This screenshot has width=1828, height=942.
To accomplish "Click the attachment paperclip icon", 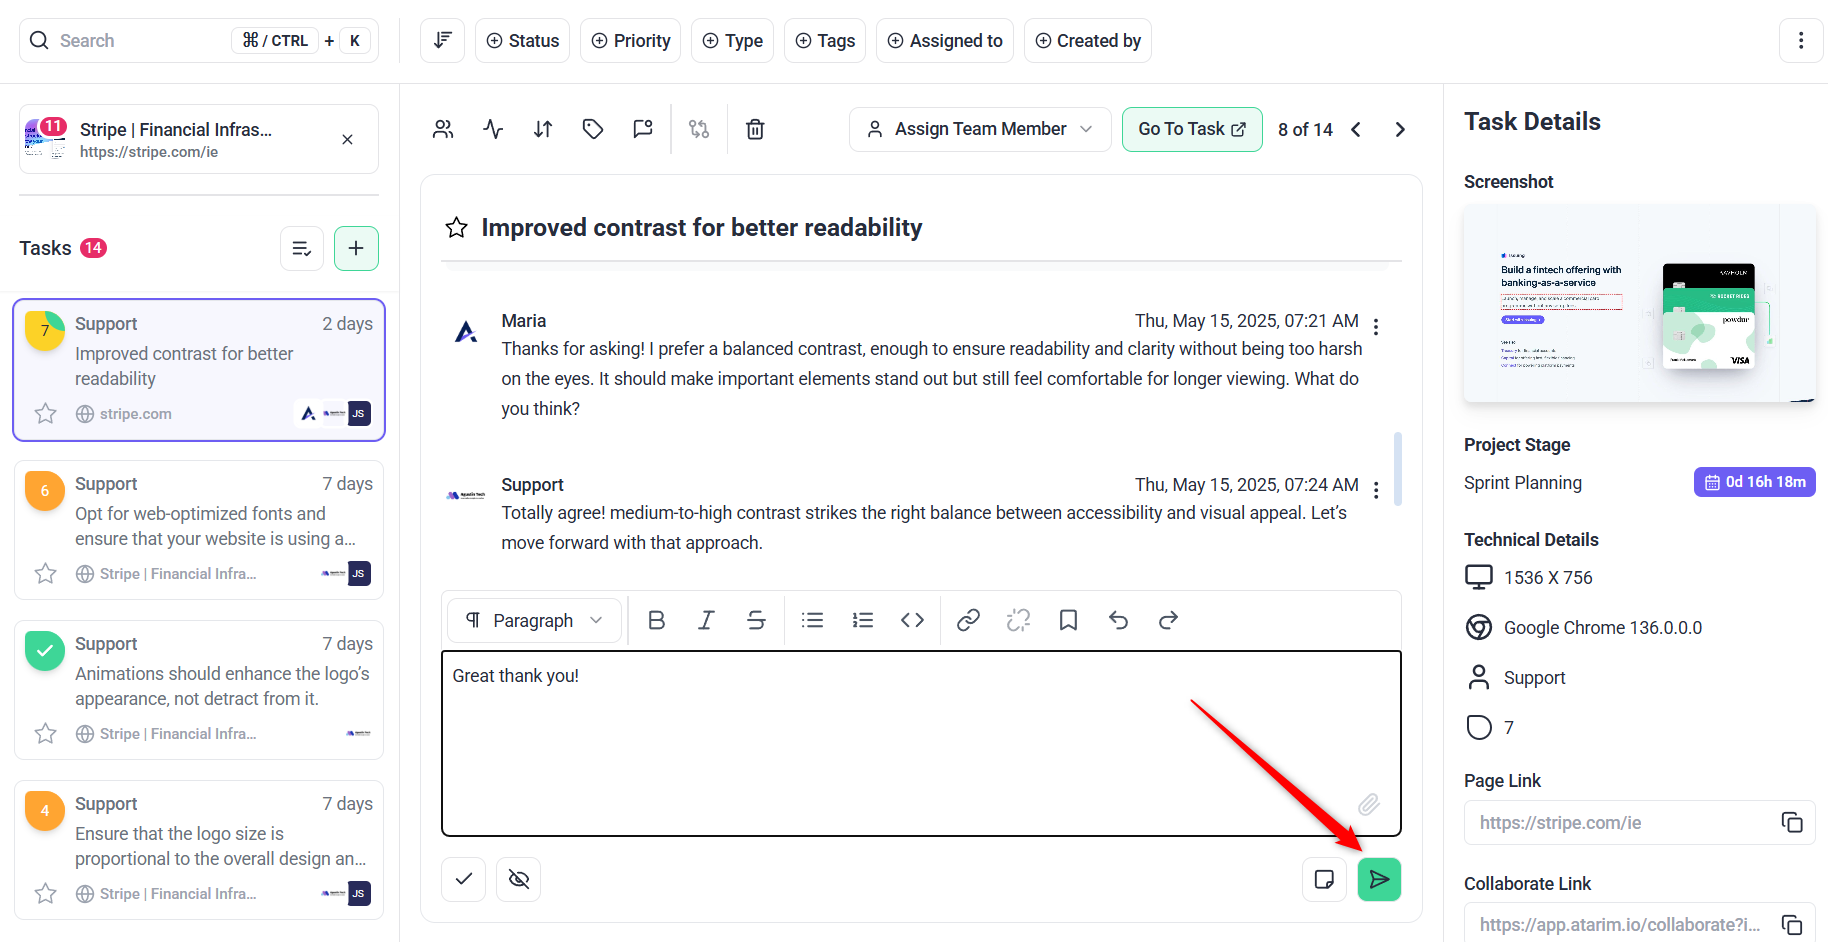I will pos(1369,804).
